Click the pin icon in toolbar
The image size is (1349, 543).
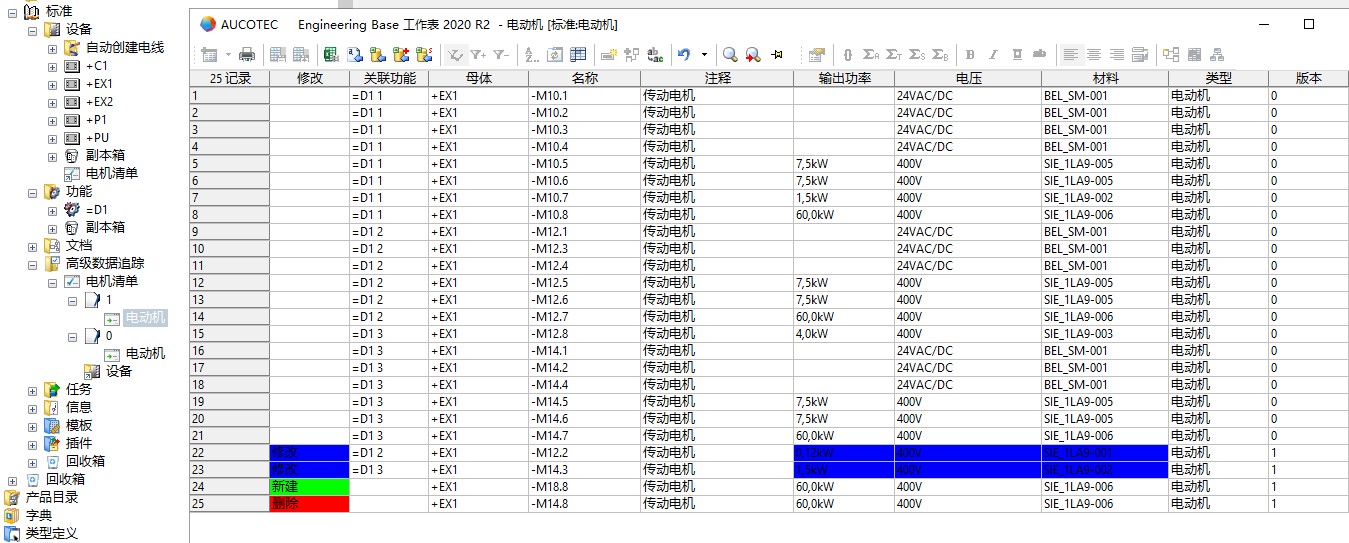tap(776, 55)
